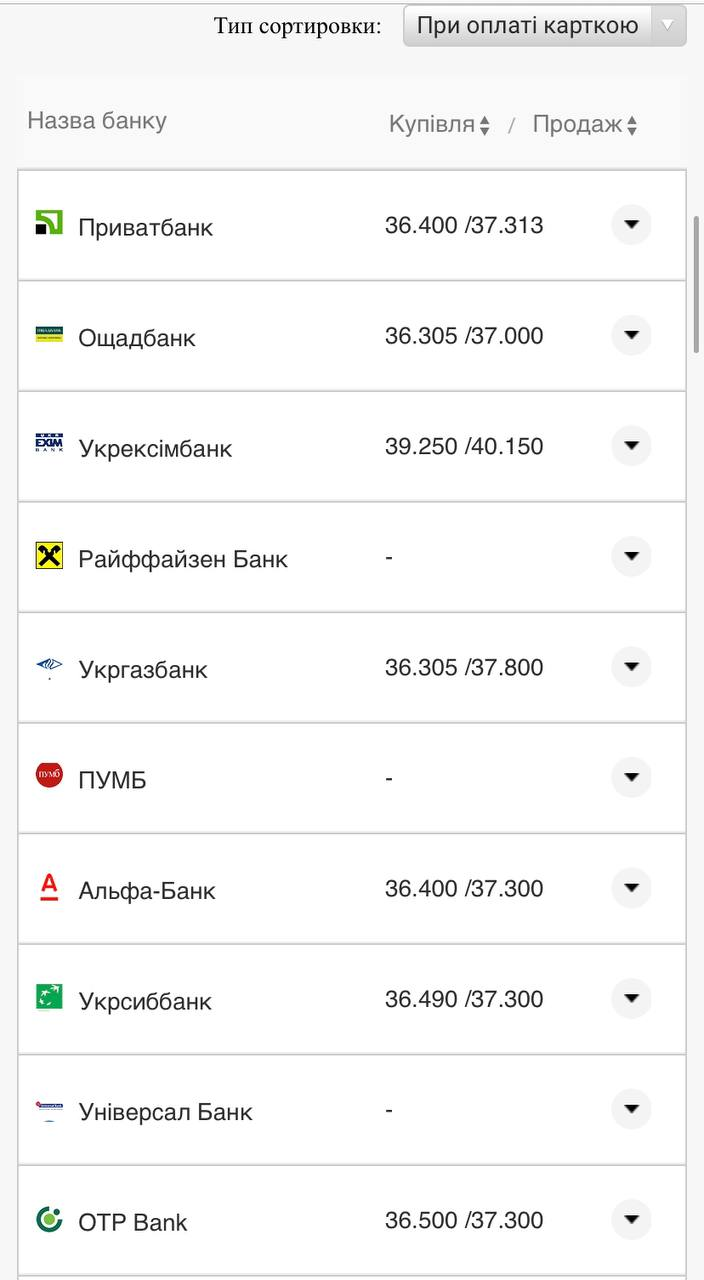
Task: Click the Назва банку column header
Action: click(97, 121)
